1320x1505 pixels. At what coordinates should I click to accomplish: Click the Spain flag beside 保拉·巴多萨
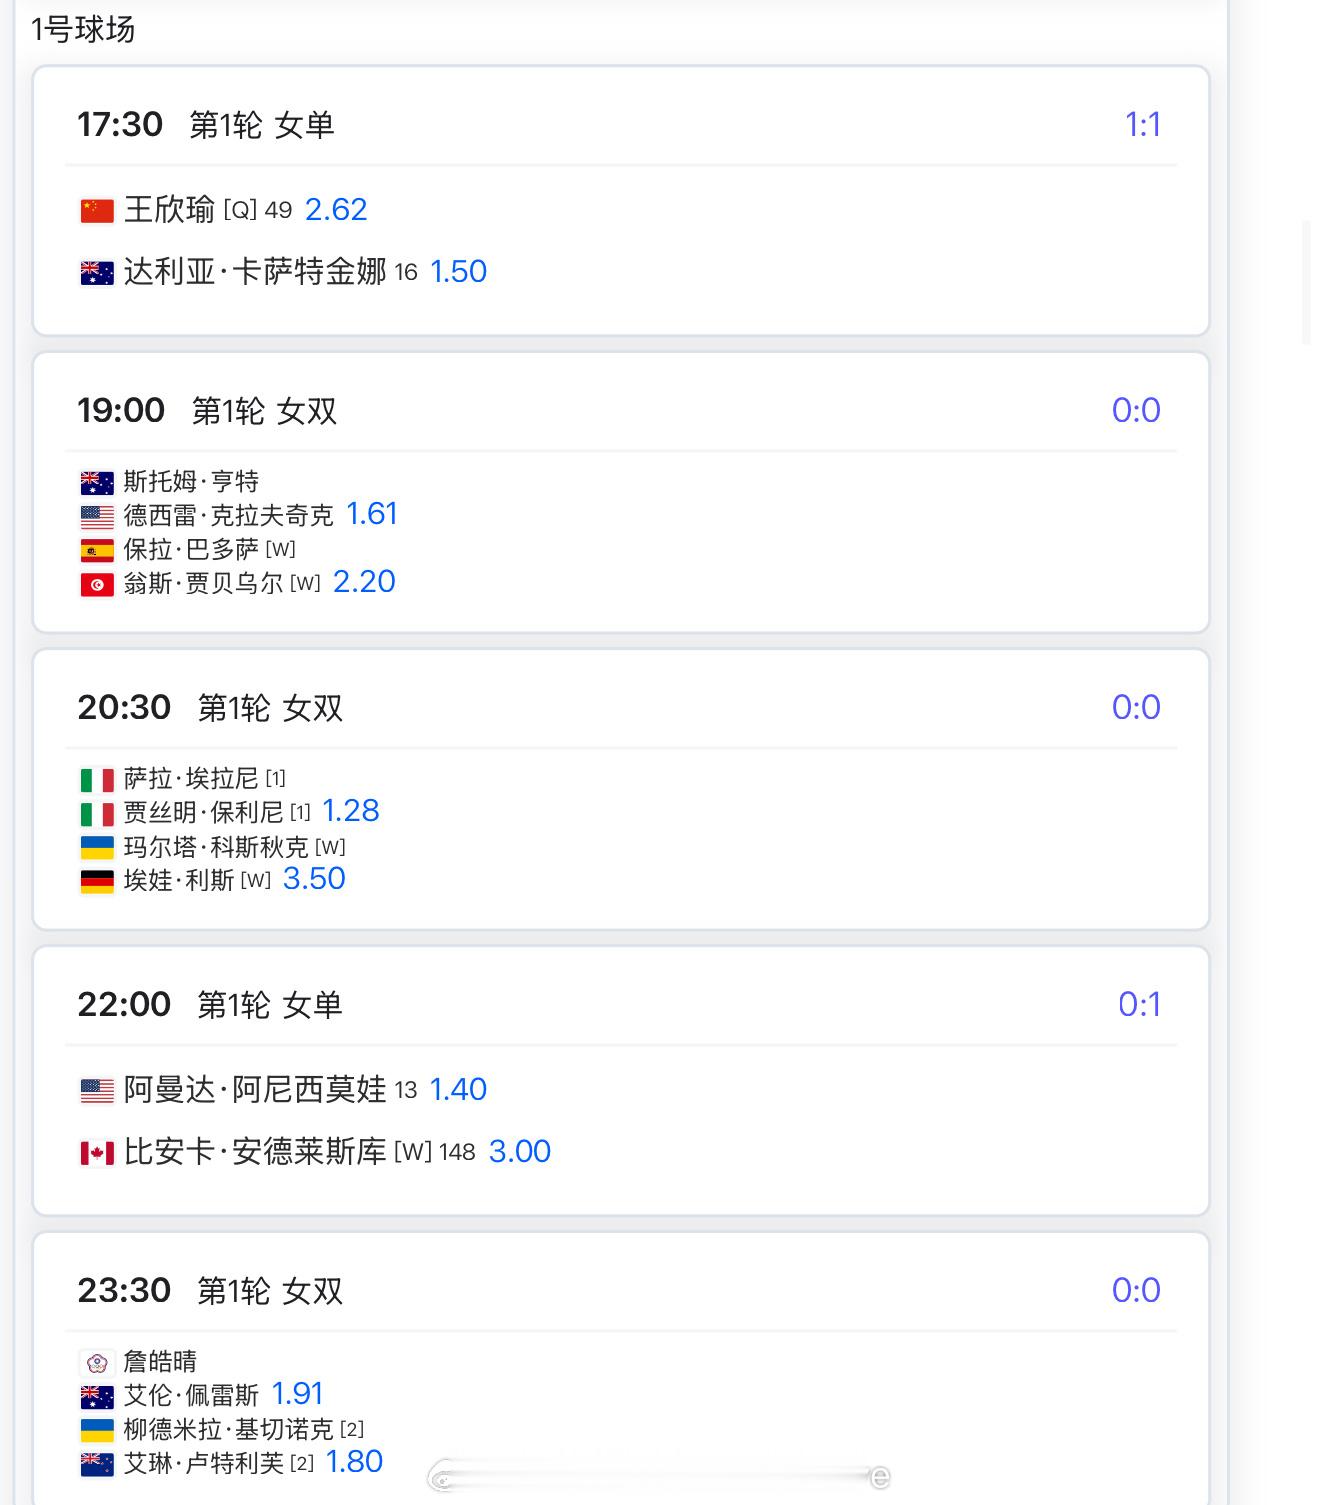(97, 550)
